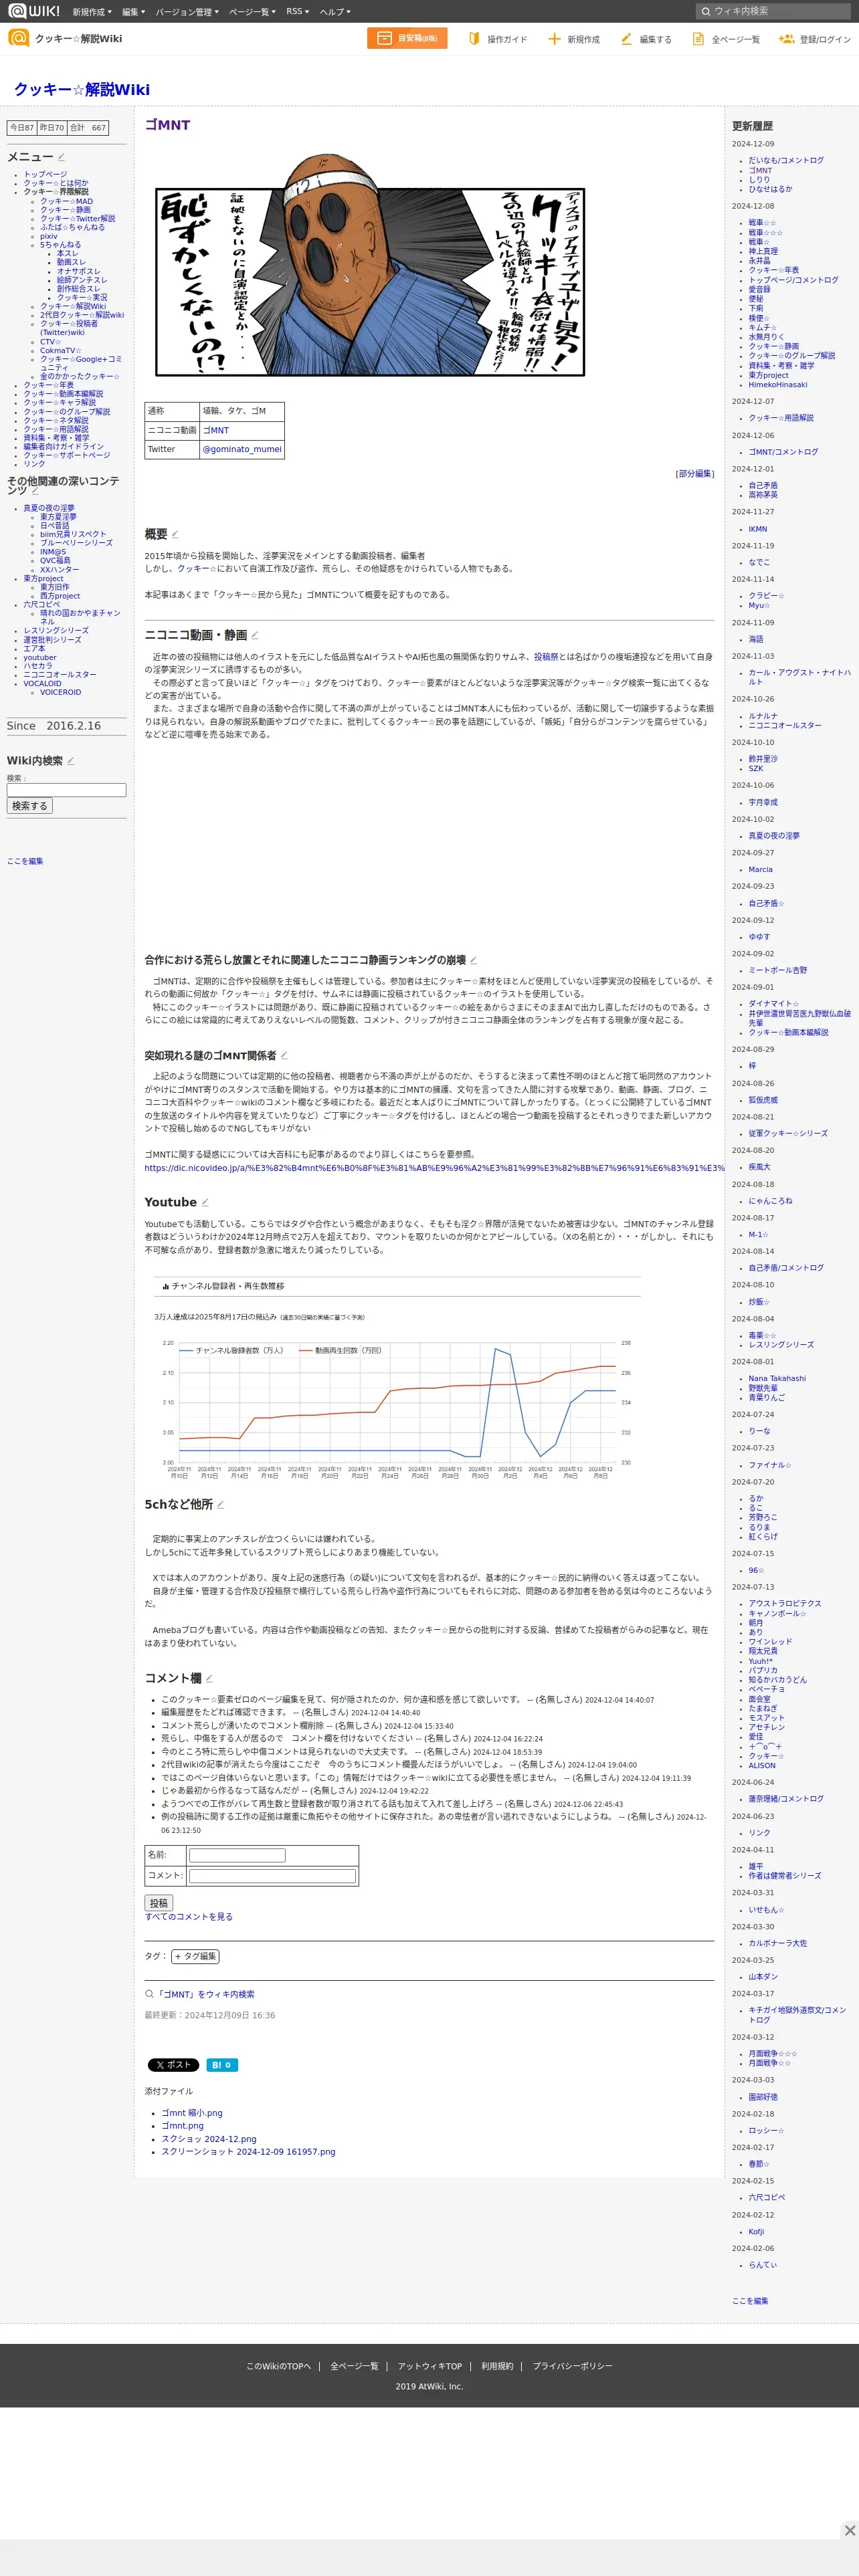Click the plus icon for 新規作成
Image resolution: width=859 pixels, height=2576 pixels.
point(554,39)
